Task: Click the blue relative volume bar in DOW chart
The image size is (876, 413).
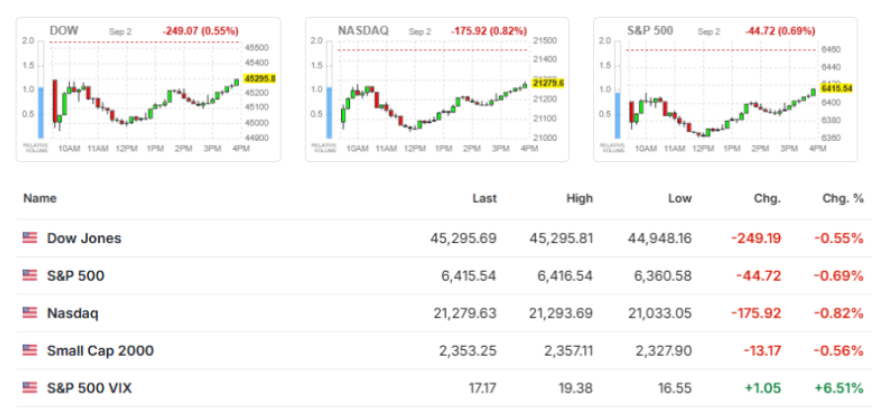Action: coord(41,112)
